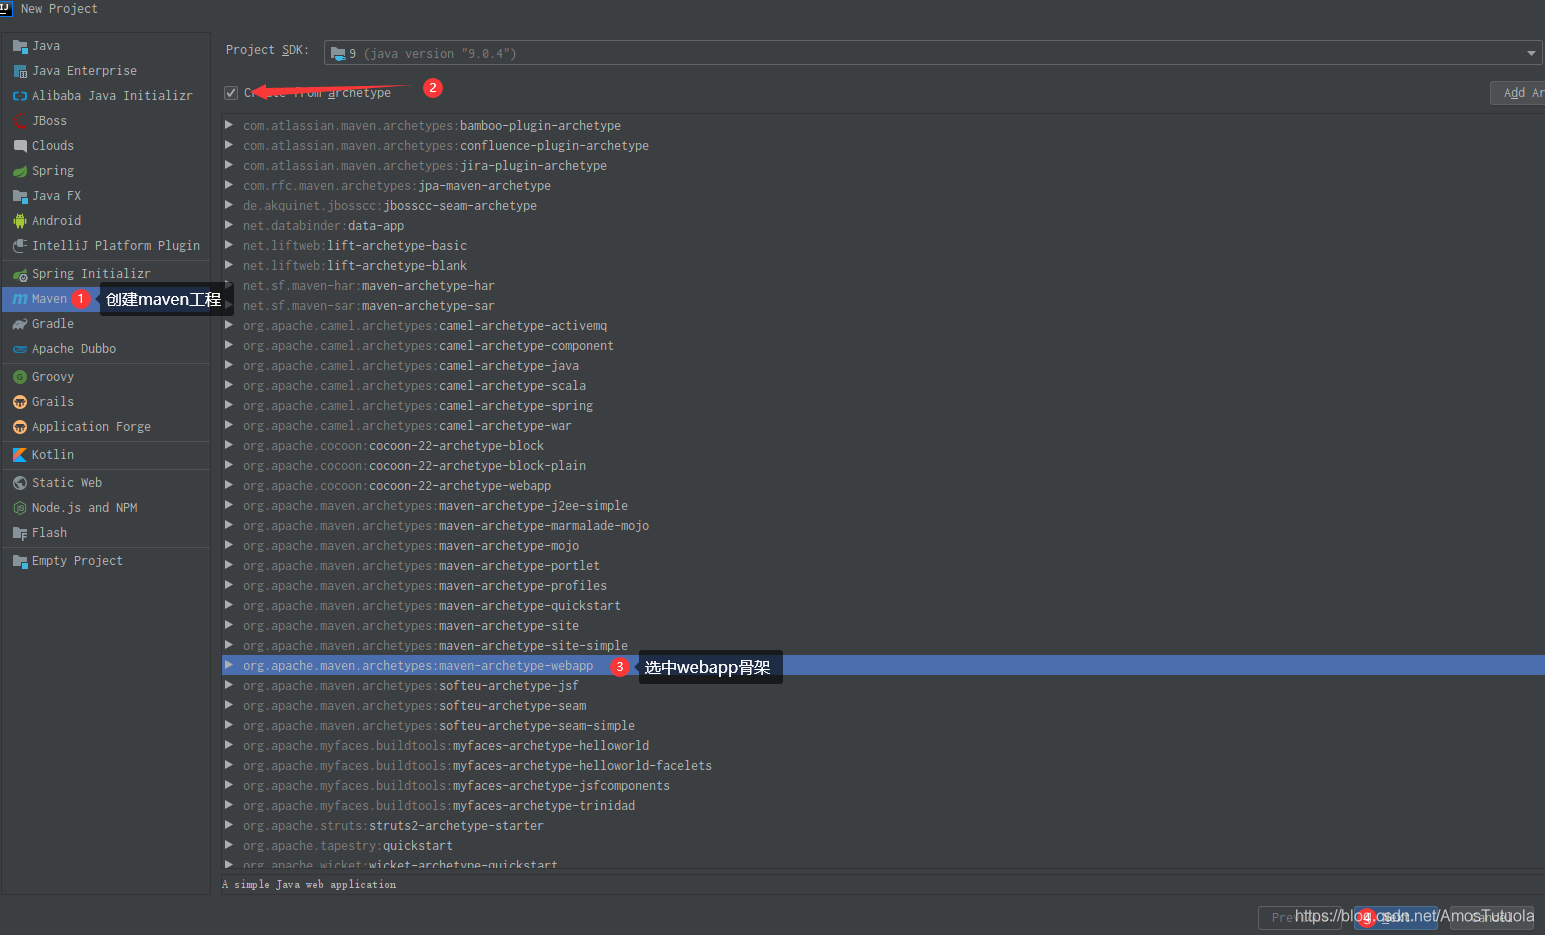The image size is (1545, 935).
Task: Expand the jira-plugin-archetype node
Action: point(229,165)
